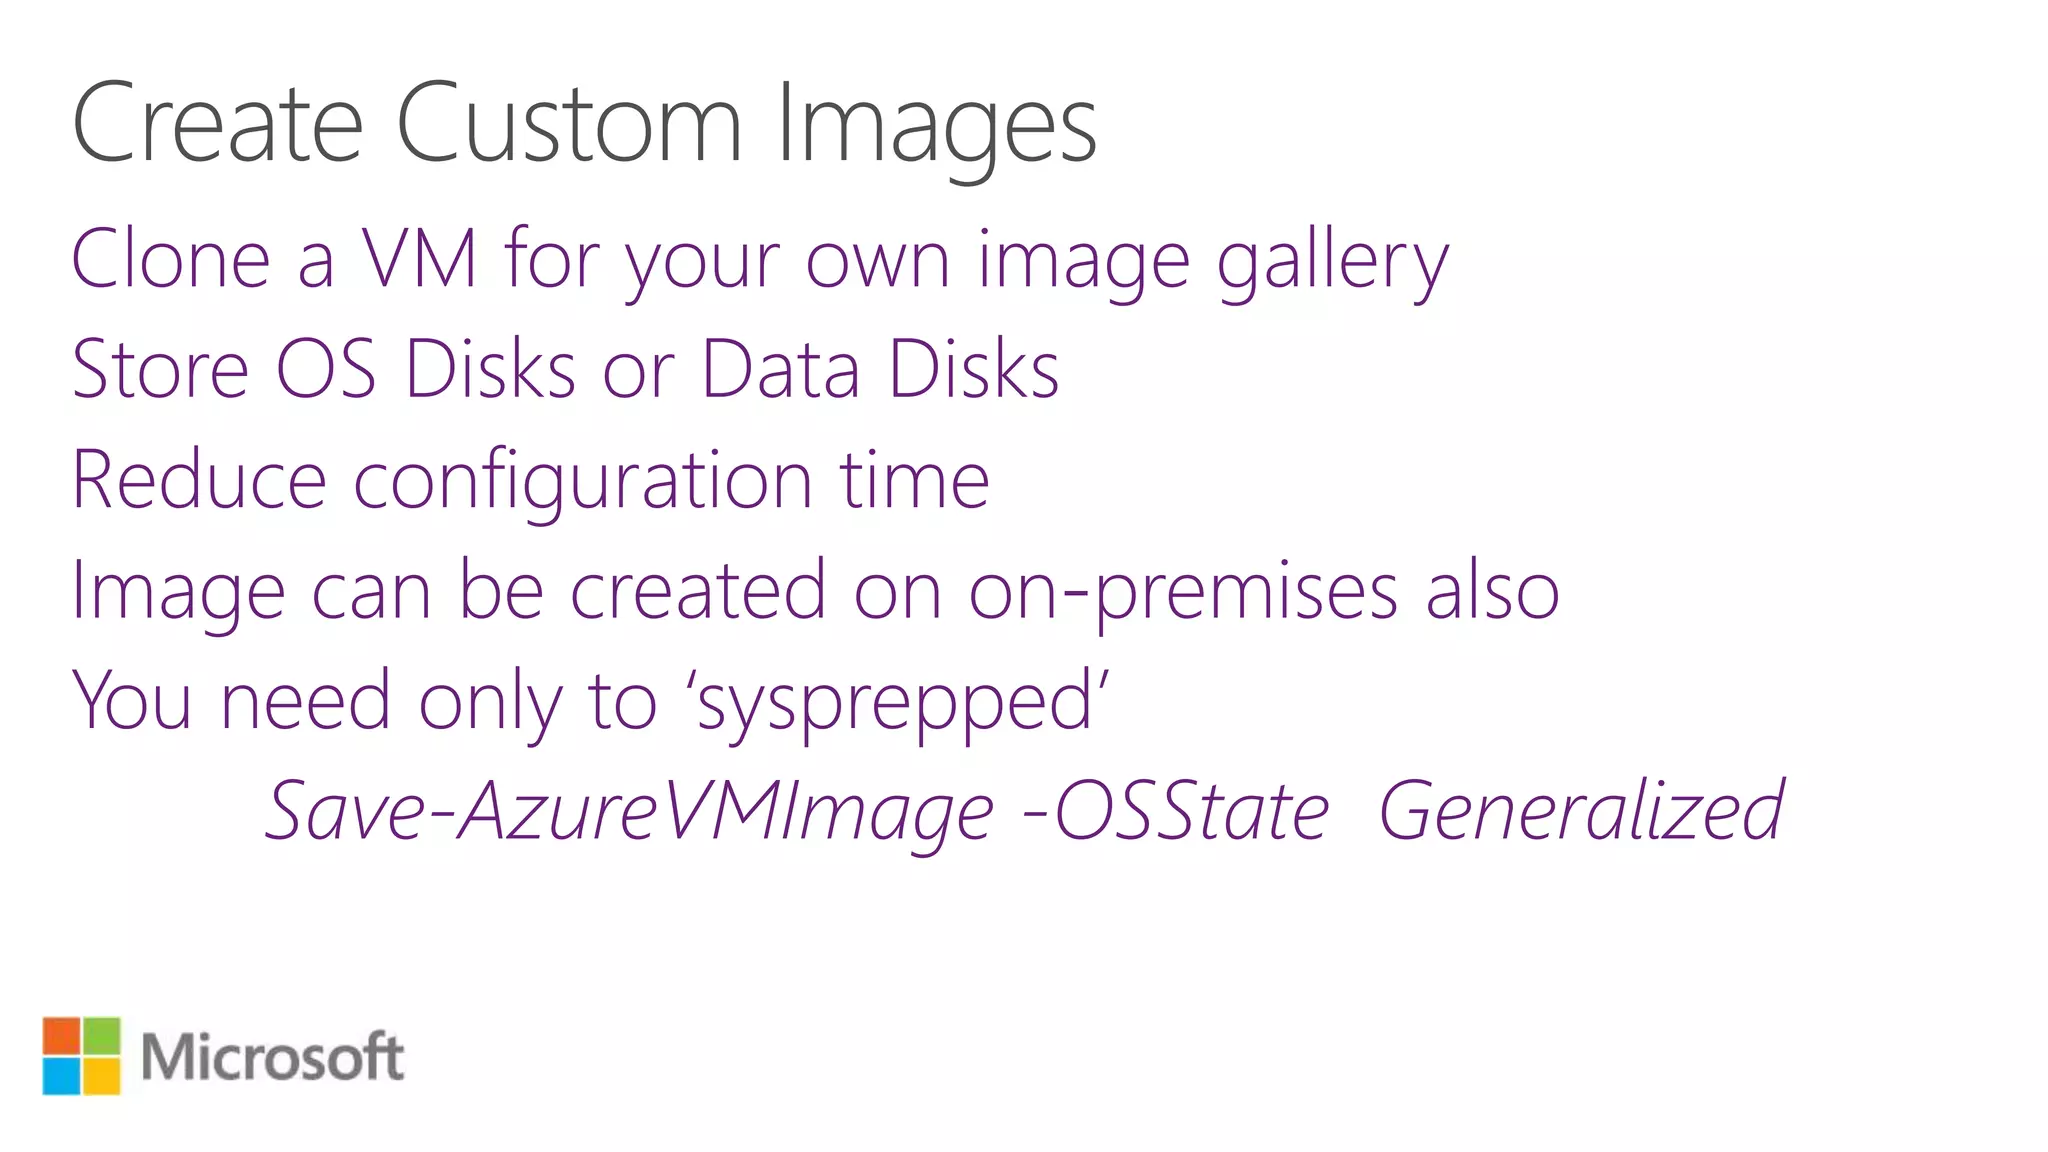Click the words 'Data Disks'

tap(880, 370)
